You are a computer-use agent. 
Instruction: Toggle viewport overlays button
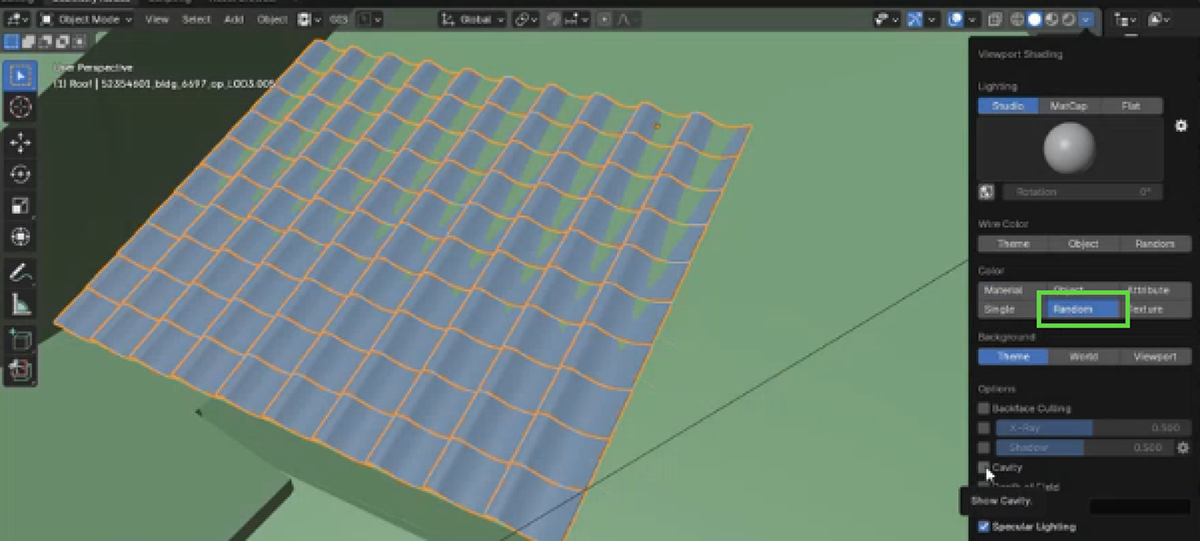[x=955, y=19]
